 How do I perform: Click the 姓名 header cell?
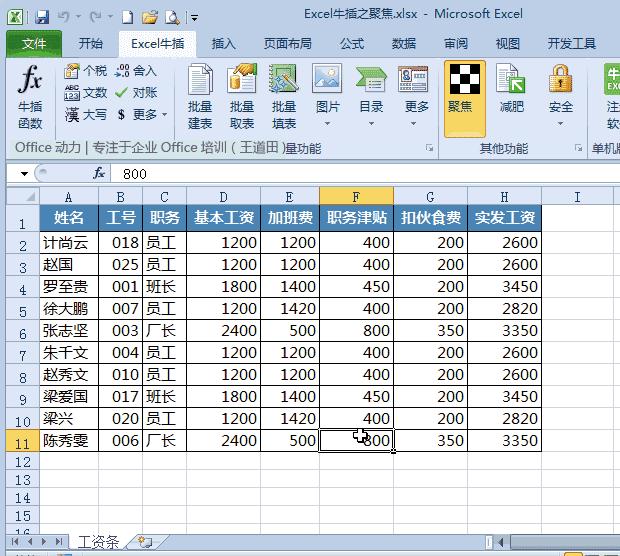pyautogui.click(x=69, y=217)
